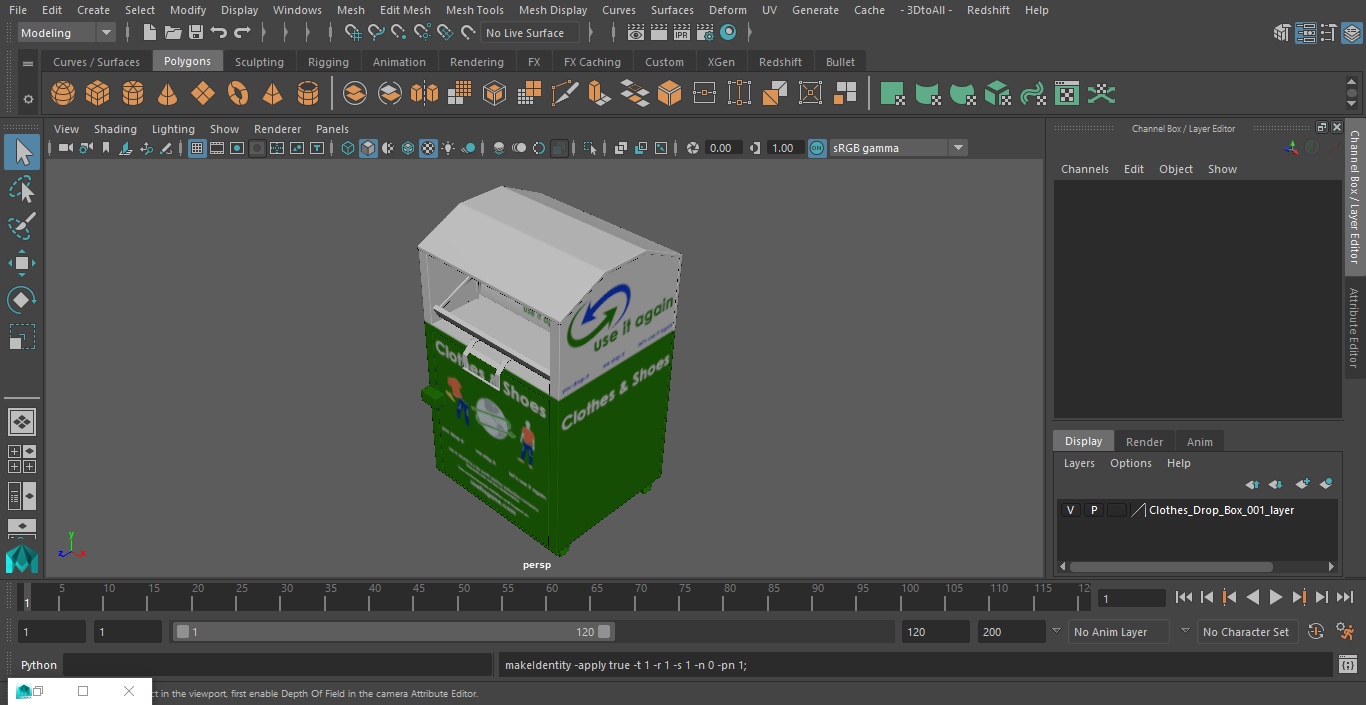Image resolution: width=1366 pixels, height=705 pixels.
Task: Switch the Python command language selector
Action: pos(39,665)
